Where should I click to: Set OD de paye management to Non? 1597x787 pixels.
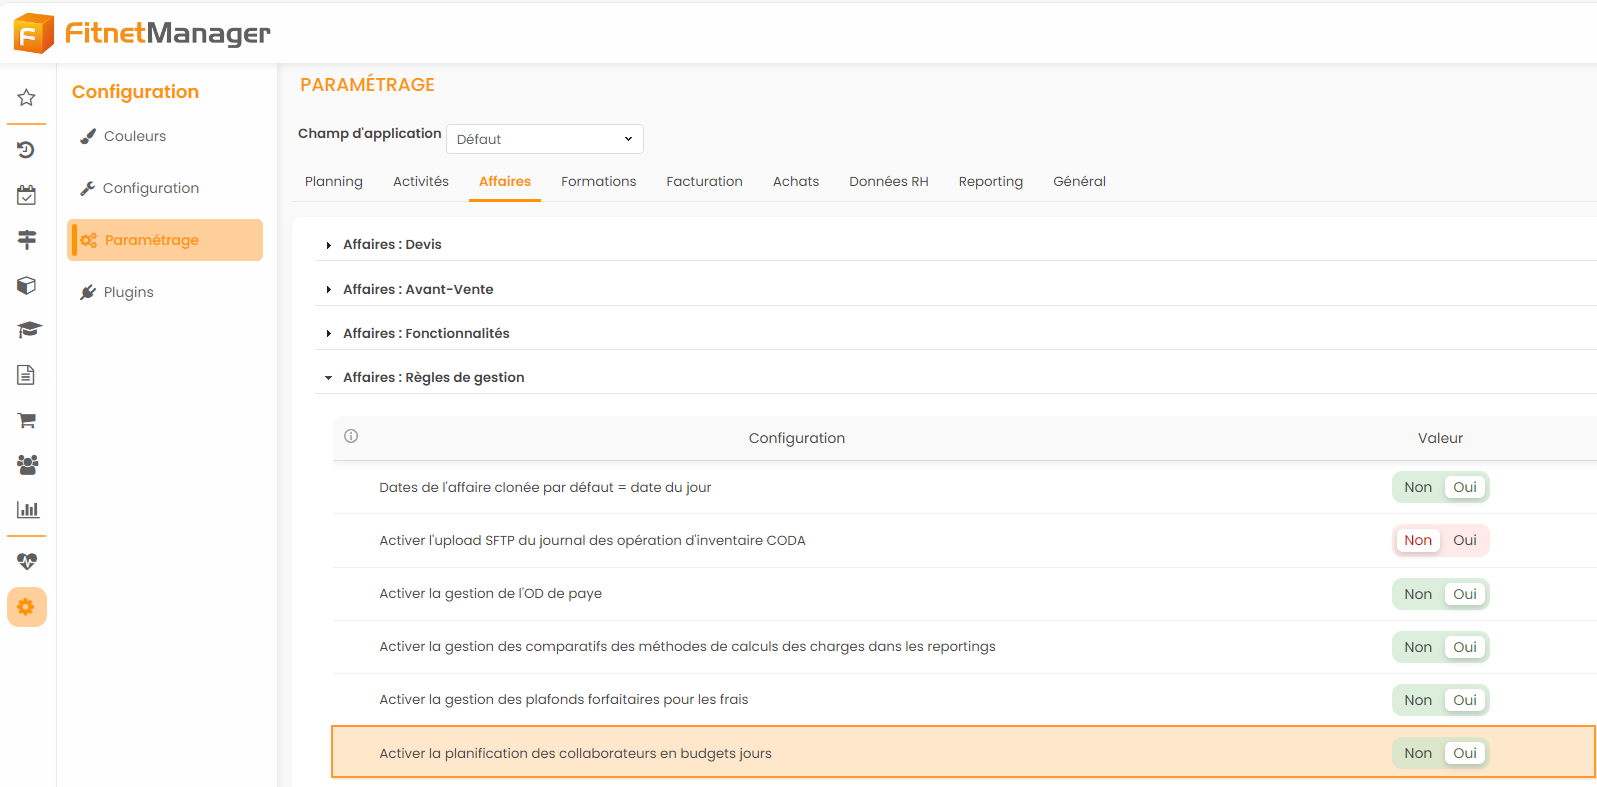pyautogui.click(x=1417, y=594)
